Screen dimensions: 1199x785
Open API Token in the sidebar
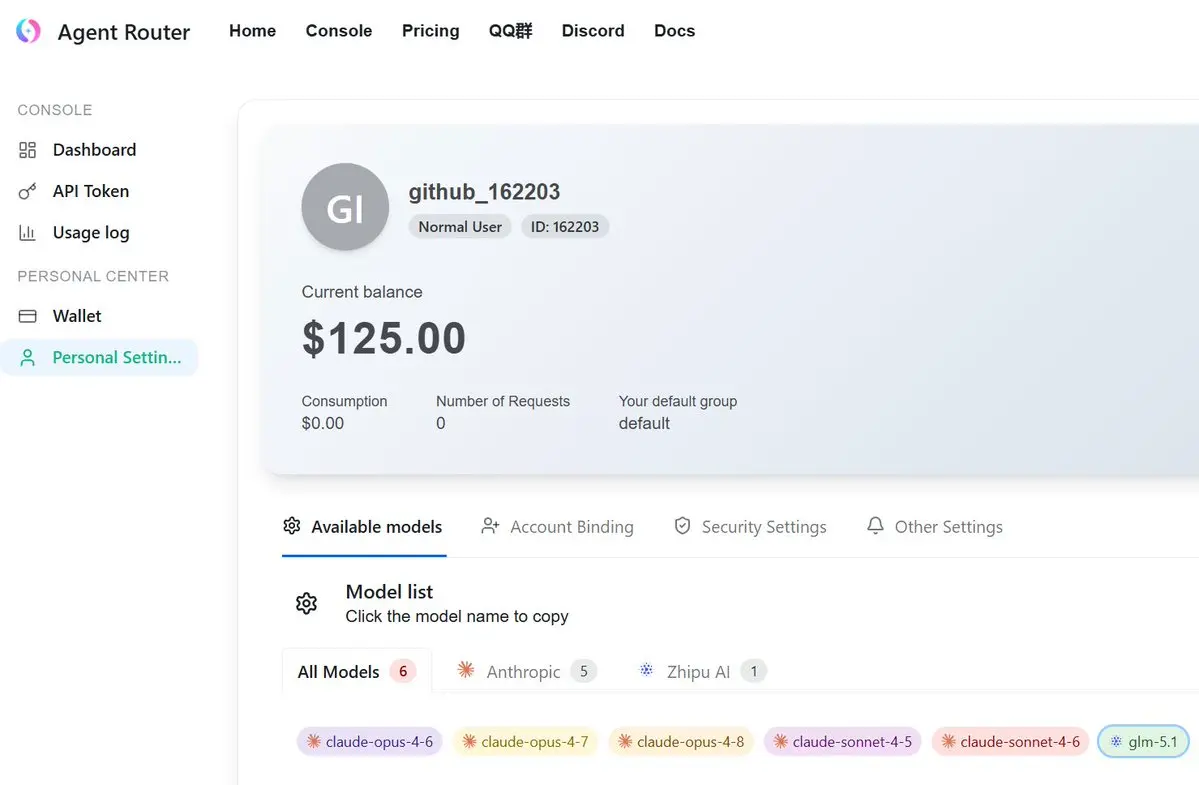[99, 191]
